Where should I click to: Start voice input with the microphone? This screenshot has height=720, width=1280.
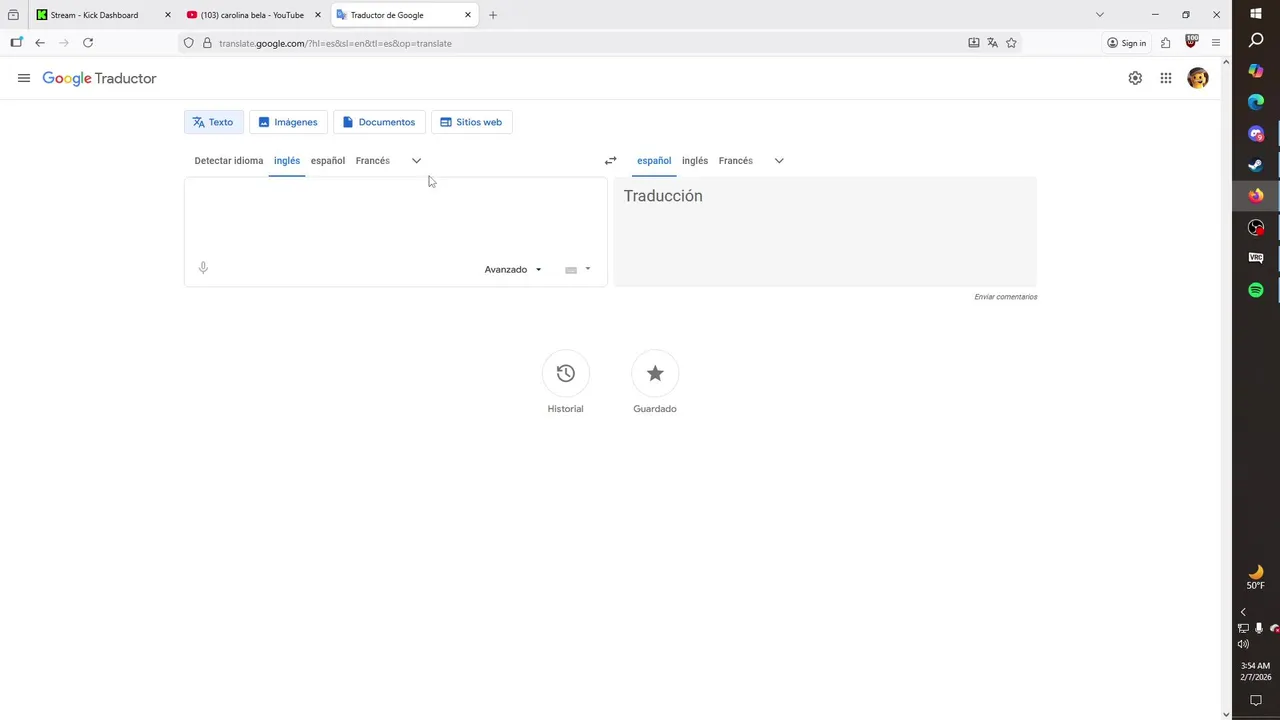[203, 267]
